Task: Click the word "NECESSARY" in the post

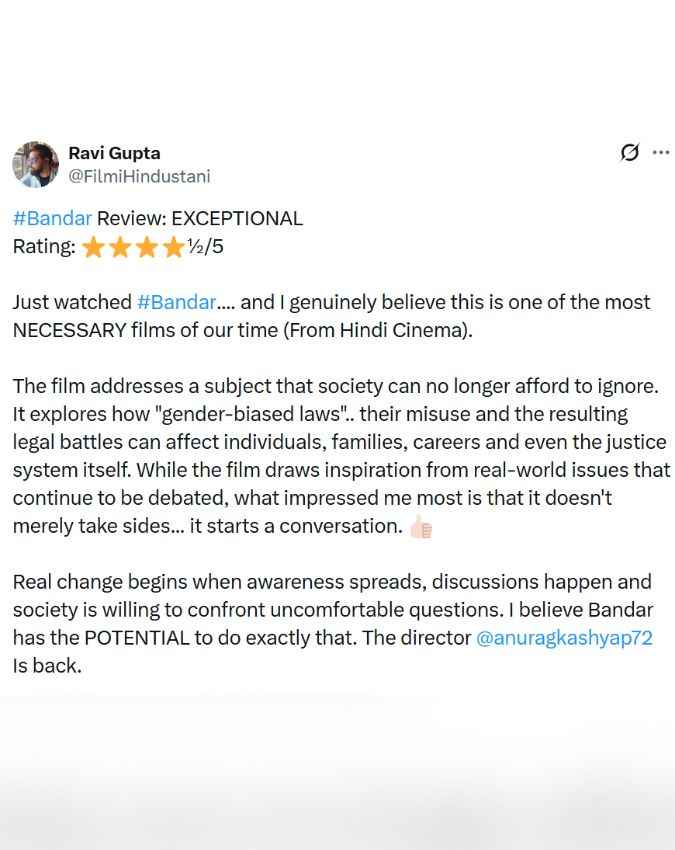Action: pyautogui.click(x=69, y=330)
